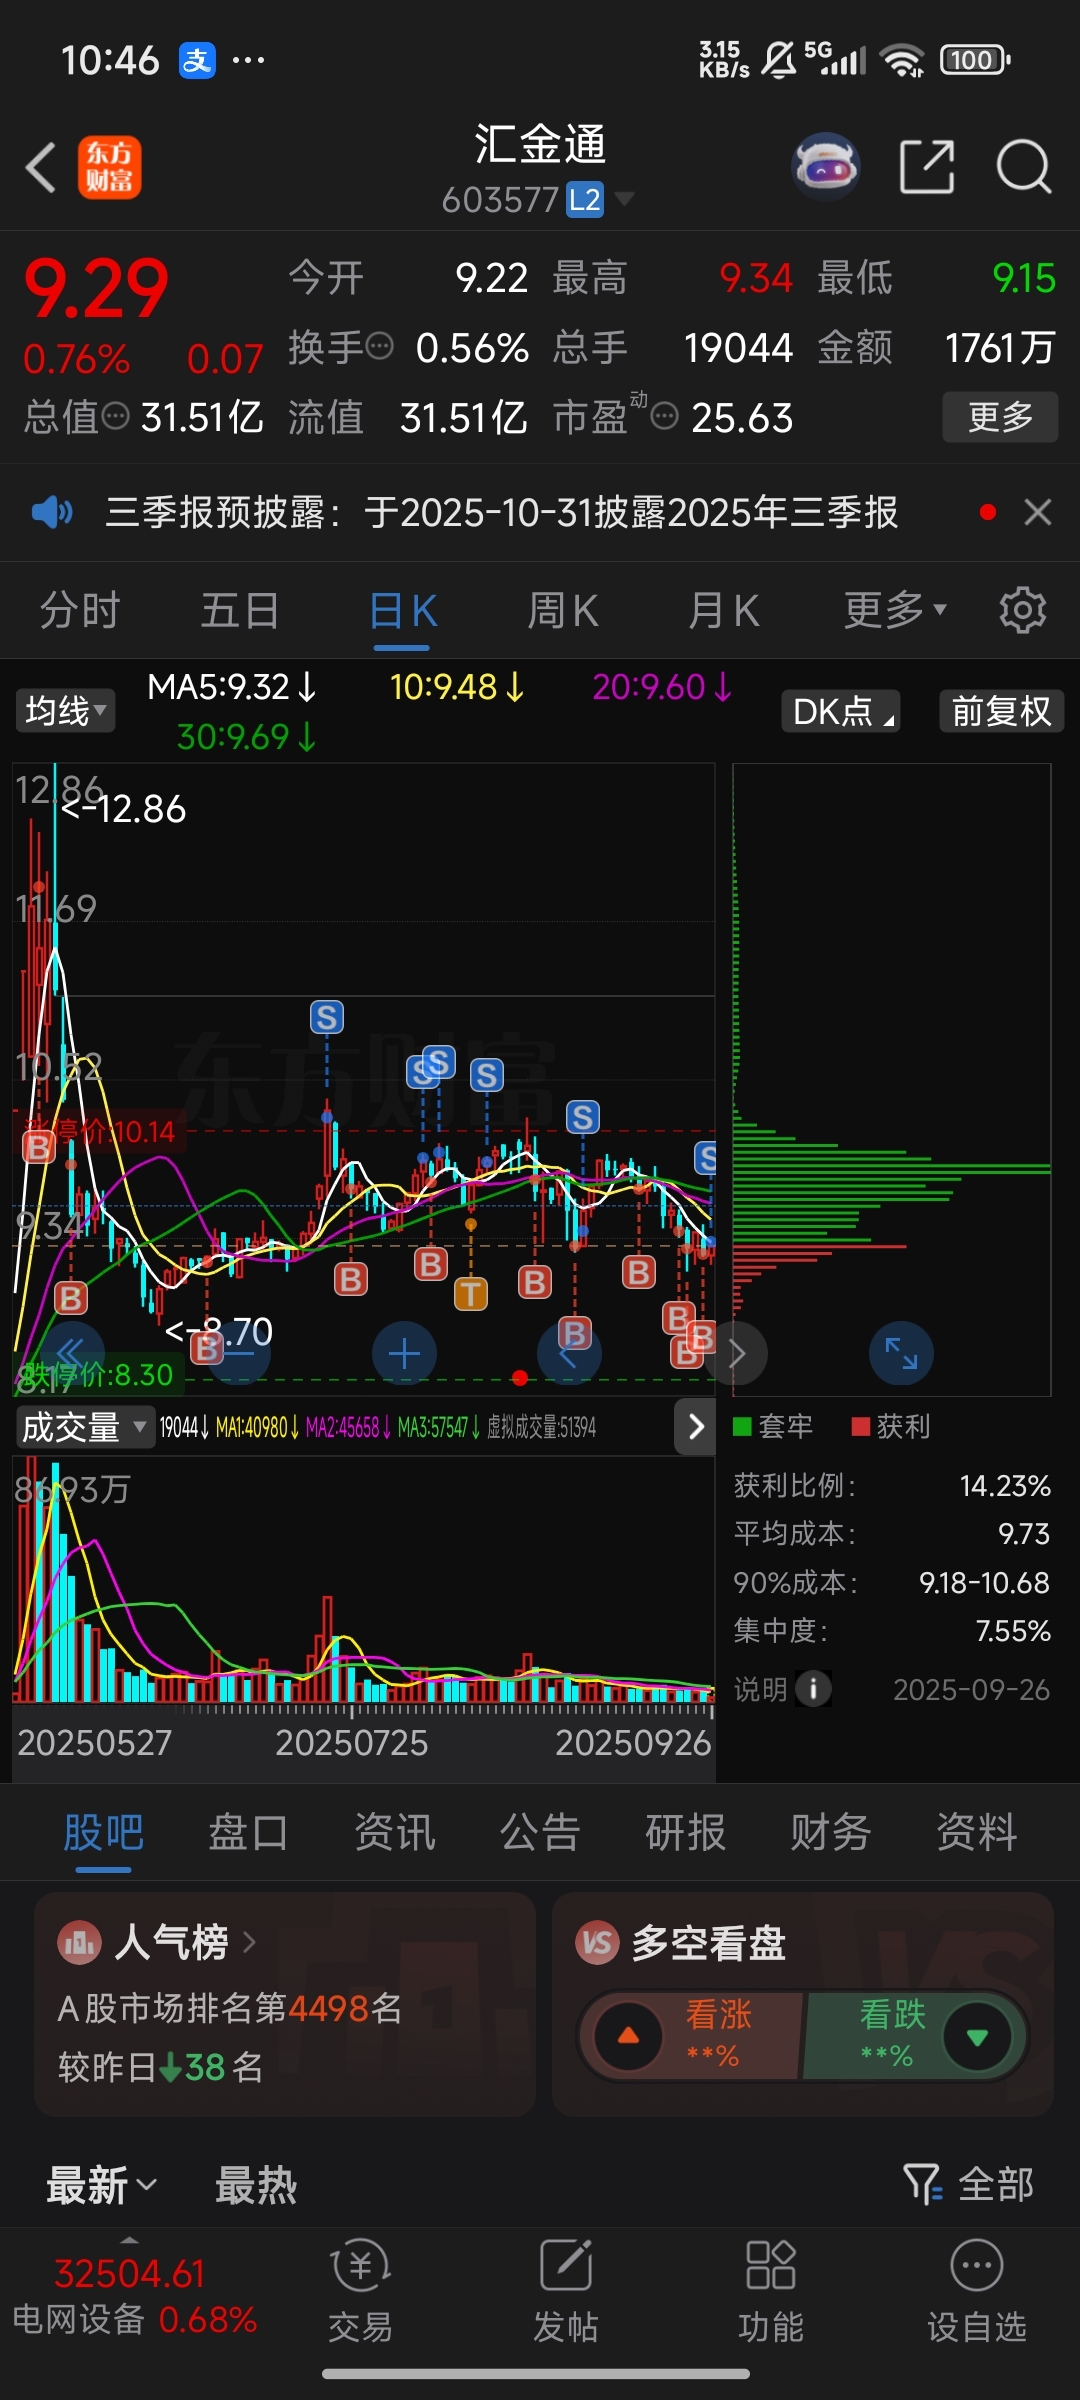Select the 股吧 tab
Screen dimensions: 1080x2400
click(x=103, y=1833)
